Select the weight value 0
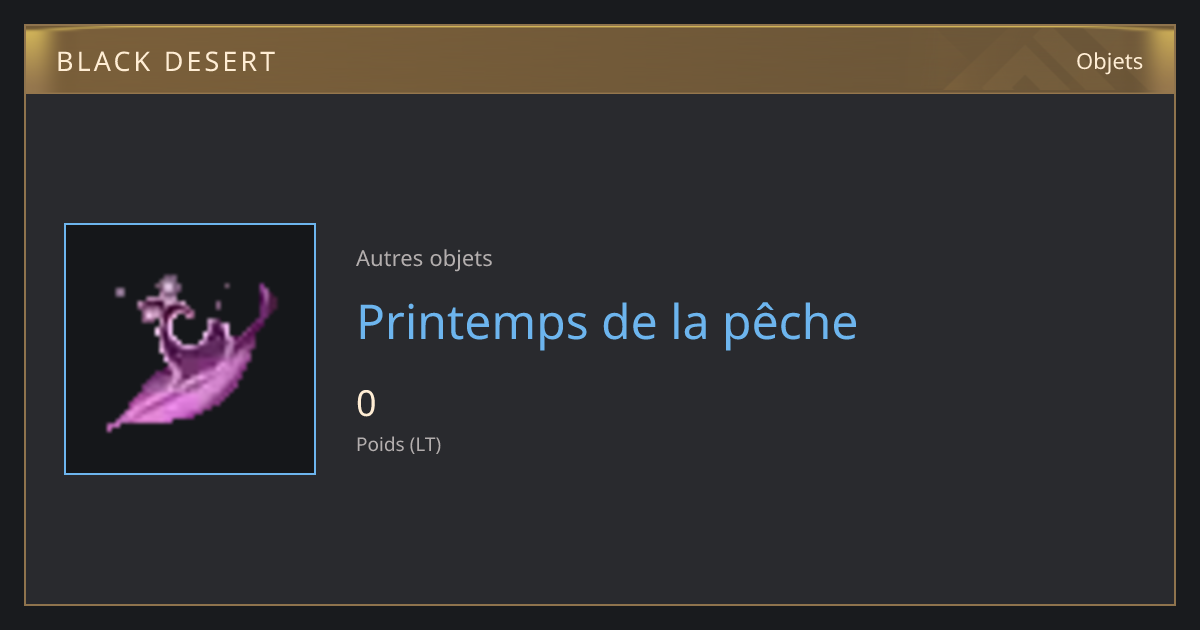Viewport: 1200px width, 630px height. [366, 403]
